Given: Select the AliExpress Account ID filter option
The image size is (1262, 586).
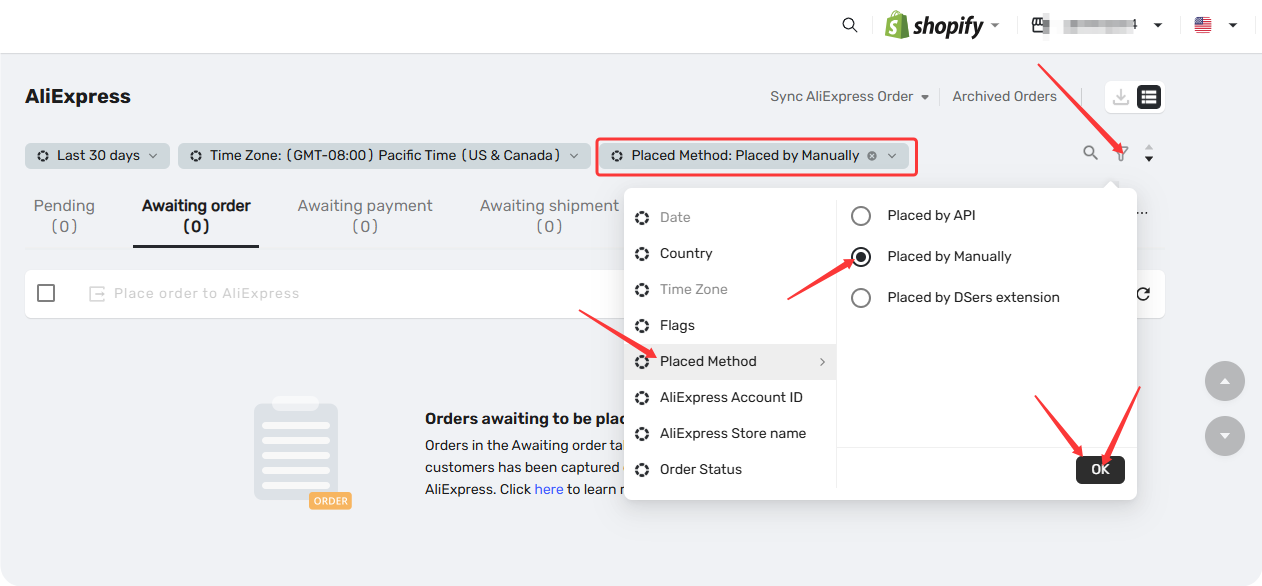Looking at the screenshot, I should point(730,397).
